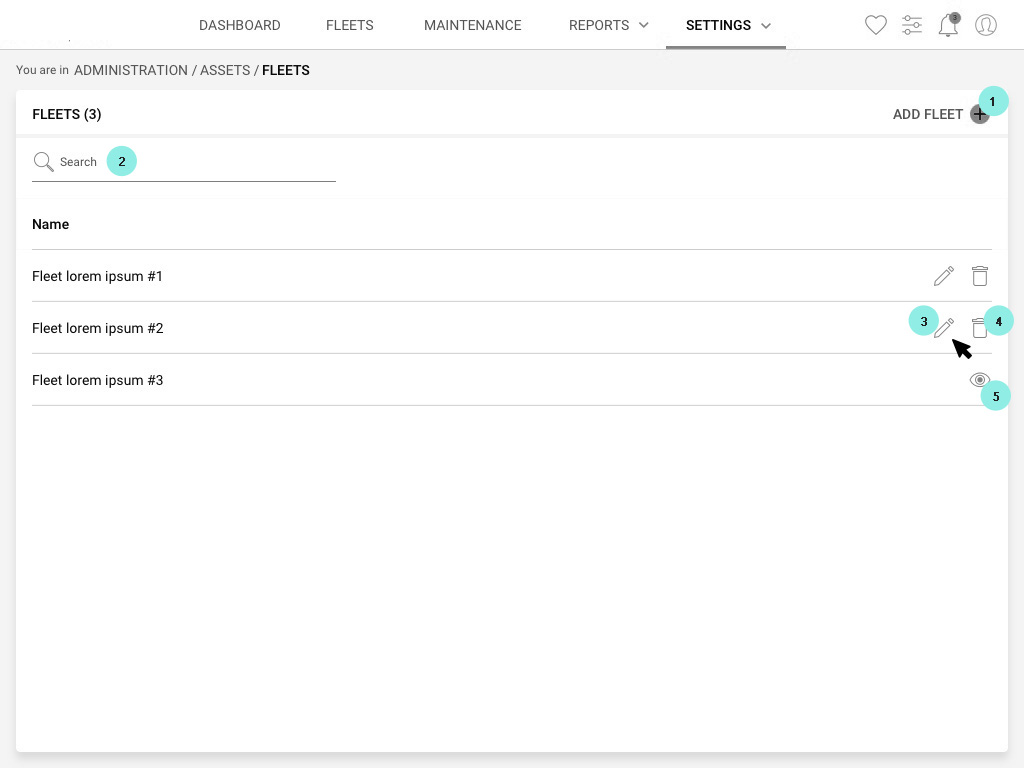Switch to the Fleets navigation tab
Screen dimensions: 1024x768
pyautogui.click(x=349, y=25)
